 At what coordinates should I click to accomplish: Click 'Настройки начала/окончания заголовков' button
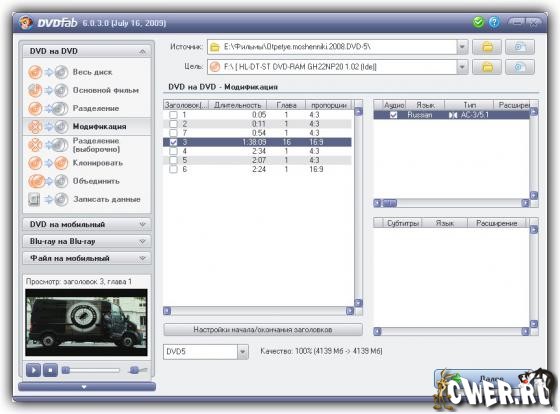263,330
